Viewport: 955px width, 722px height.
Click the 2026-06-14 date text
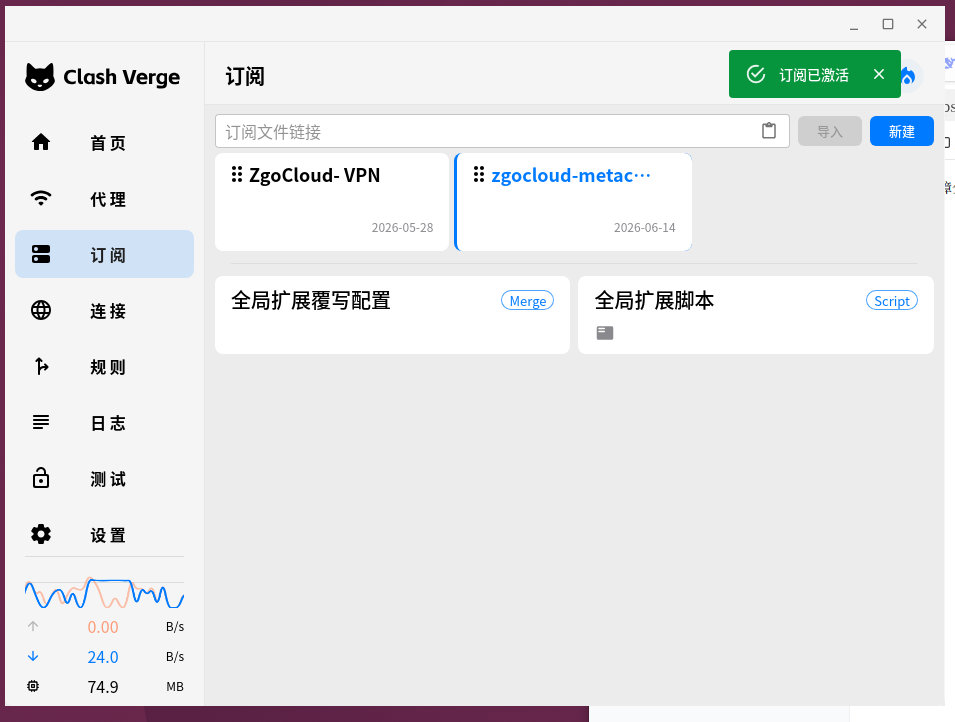click(644, 227)
